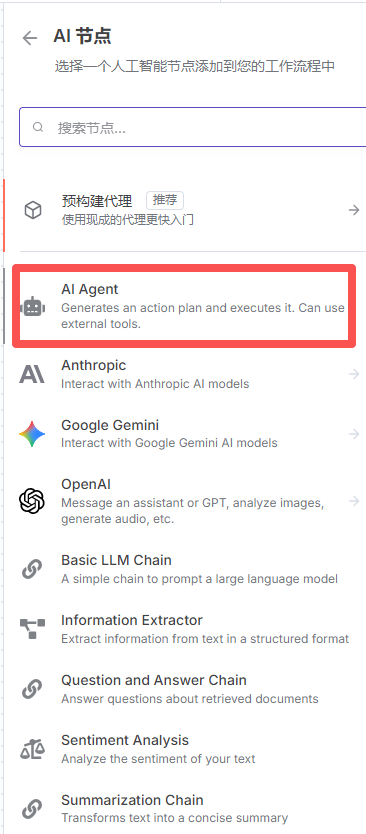Image resolution: width=366 pixels, height=834 pixels.
Task: Click the cube icon for 预构建代理
Action: (x=33, y=210)
